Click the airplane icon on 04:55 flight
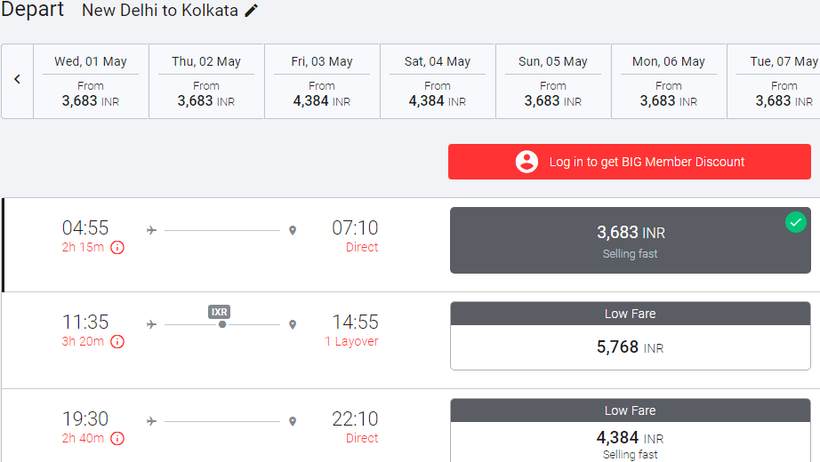 click(151, 231)
